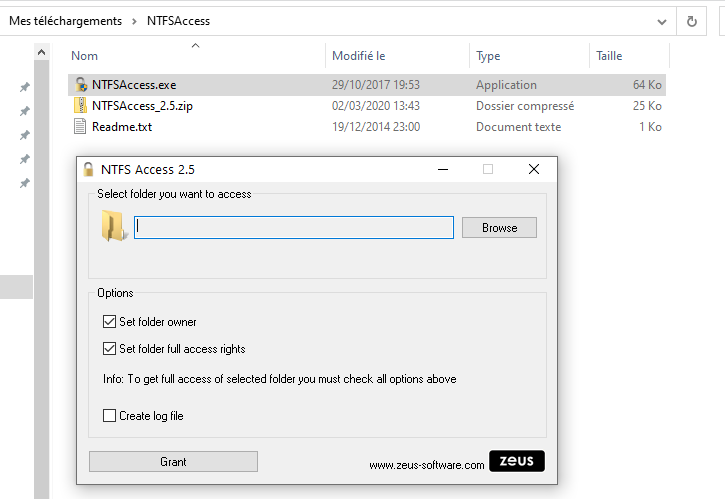Click the NTFSAccess.exe application icon

click(80, 85)
